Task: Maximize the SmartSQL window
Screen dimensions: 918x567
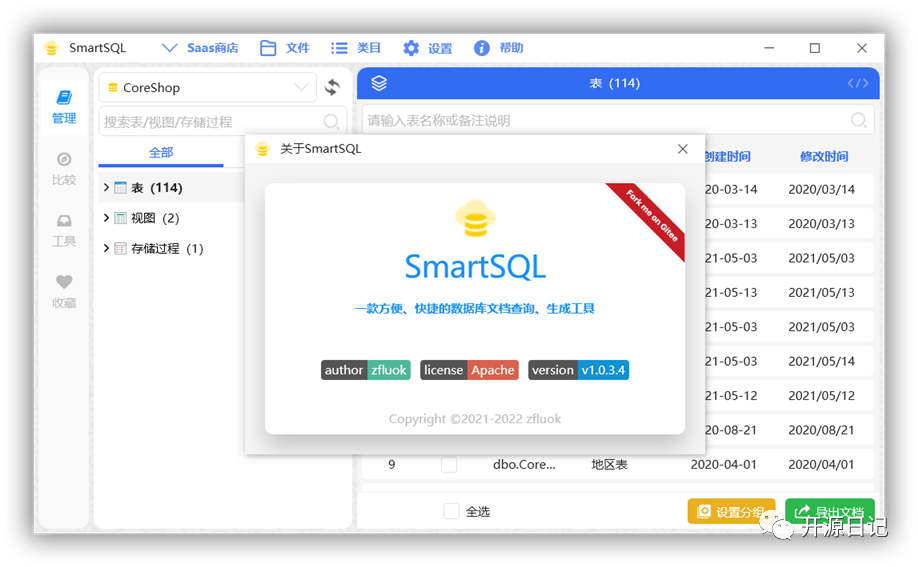Action: tap(815, 48)
